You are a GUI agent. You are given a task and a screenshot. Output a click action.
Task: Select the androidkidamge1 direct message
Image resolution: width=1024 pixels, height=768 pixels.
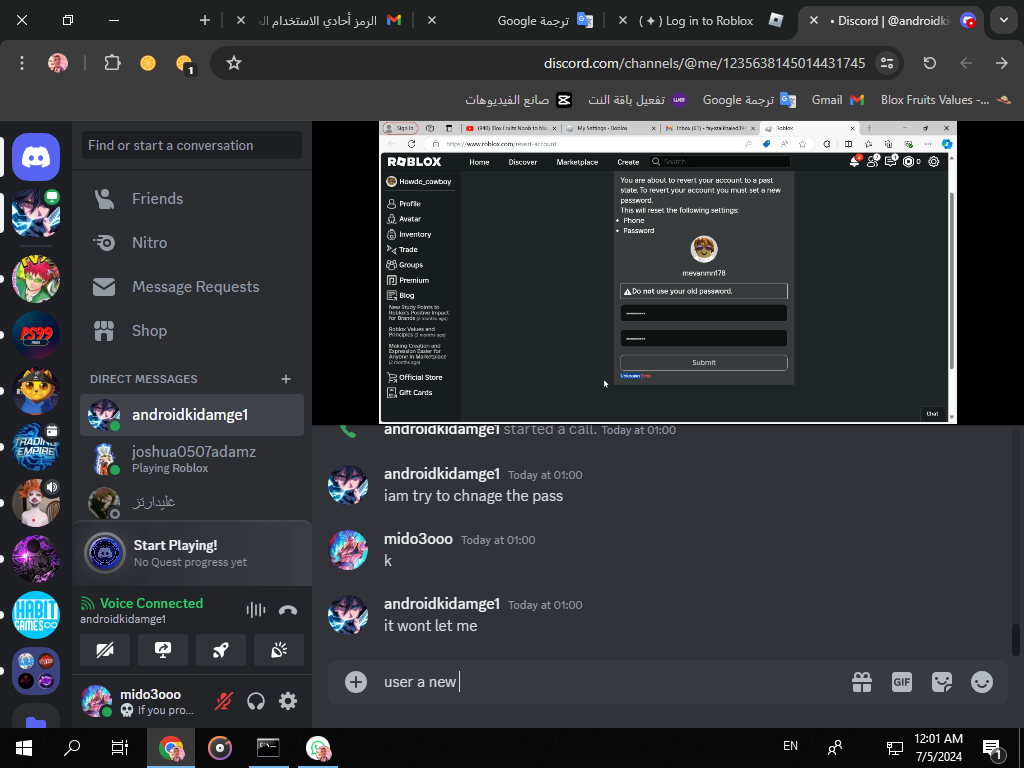pos(192,415)
